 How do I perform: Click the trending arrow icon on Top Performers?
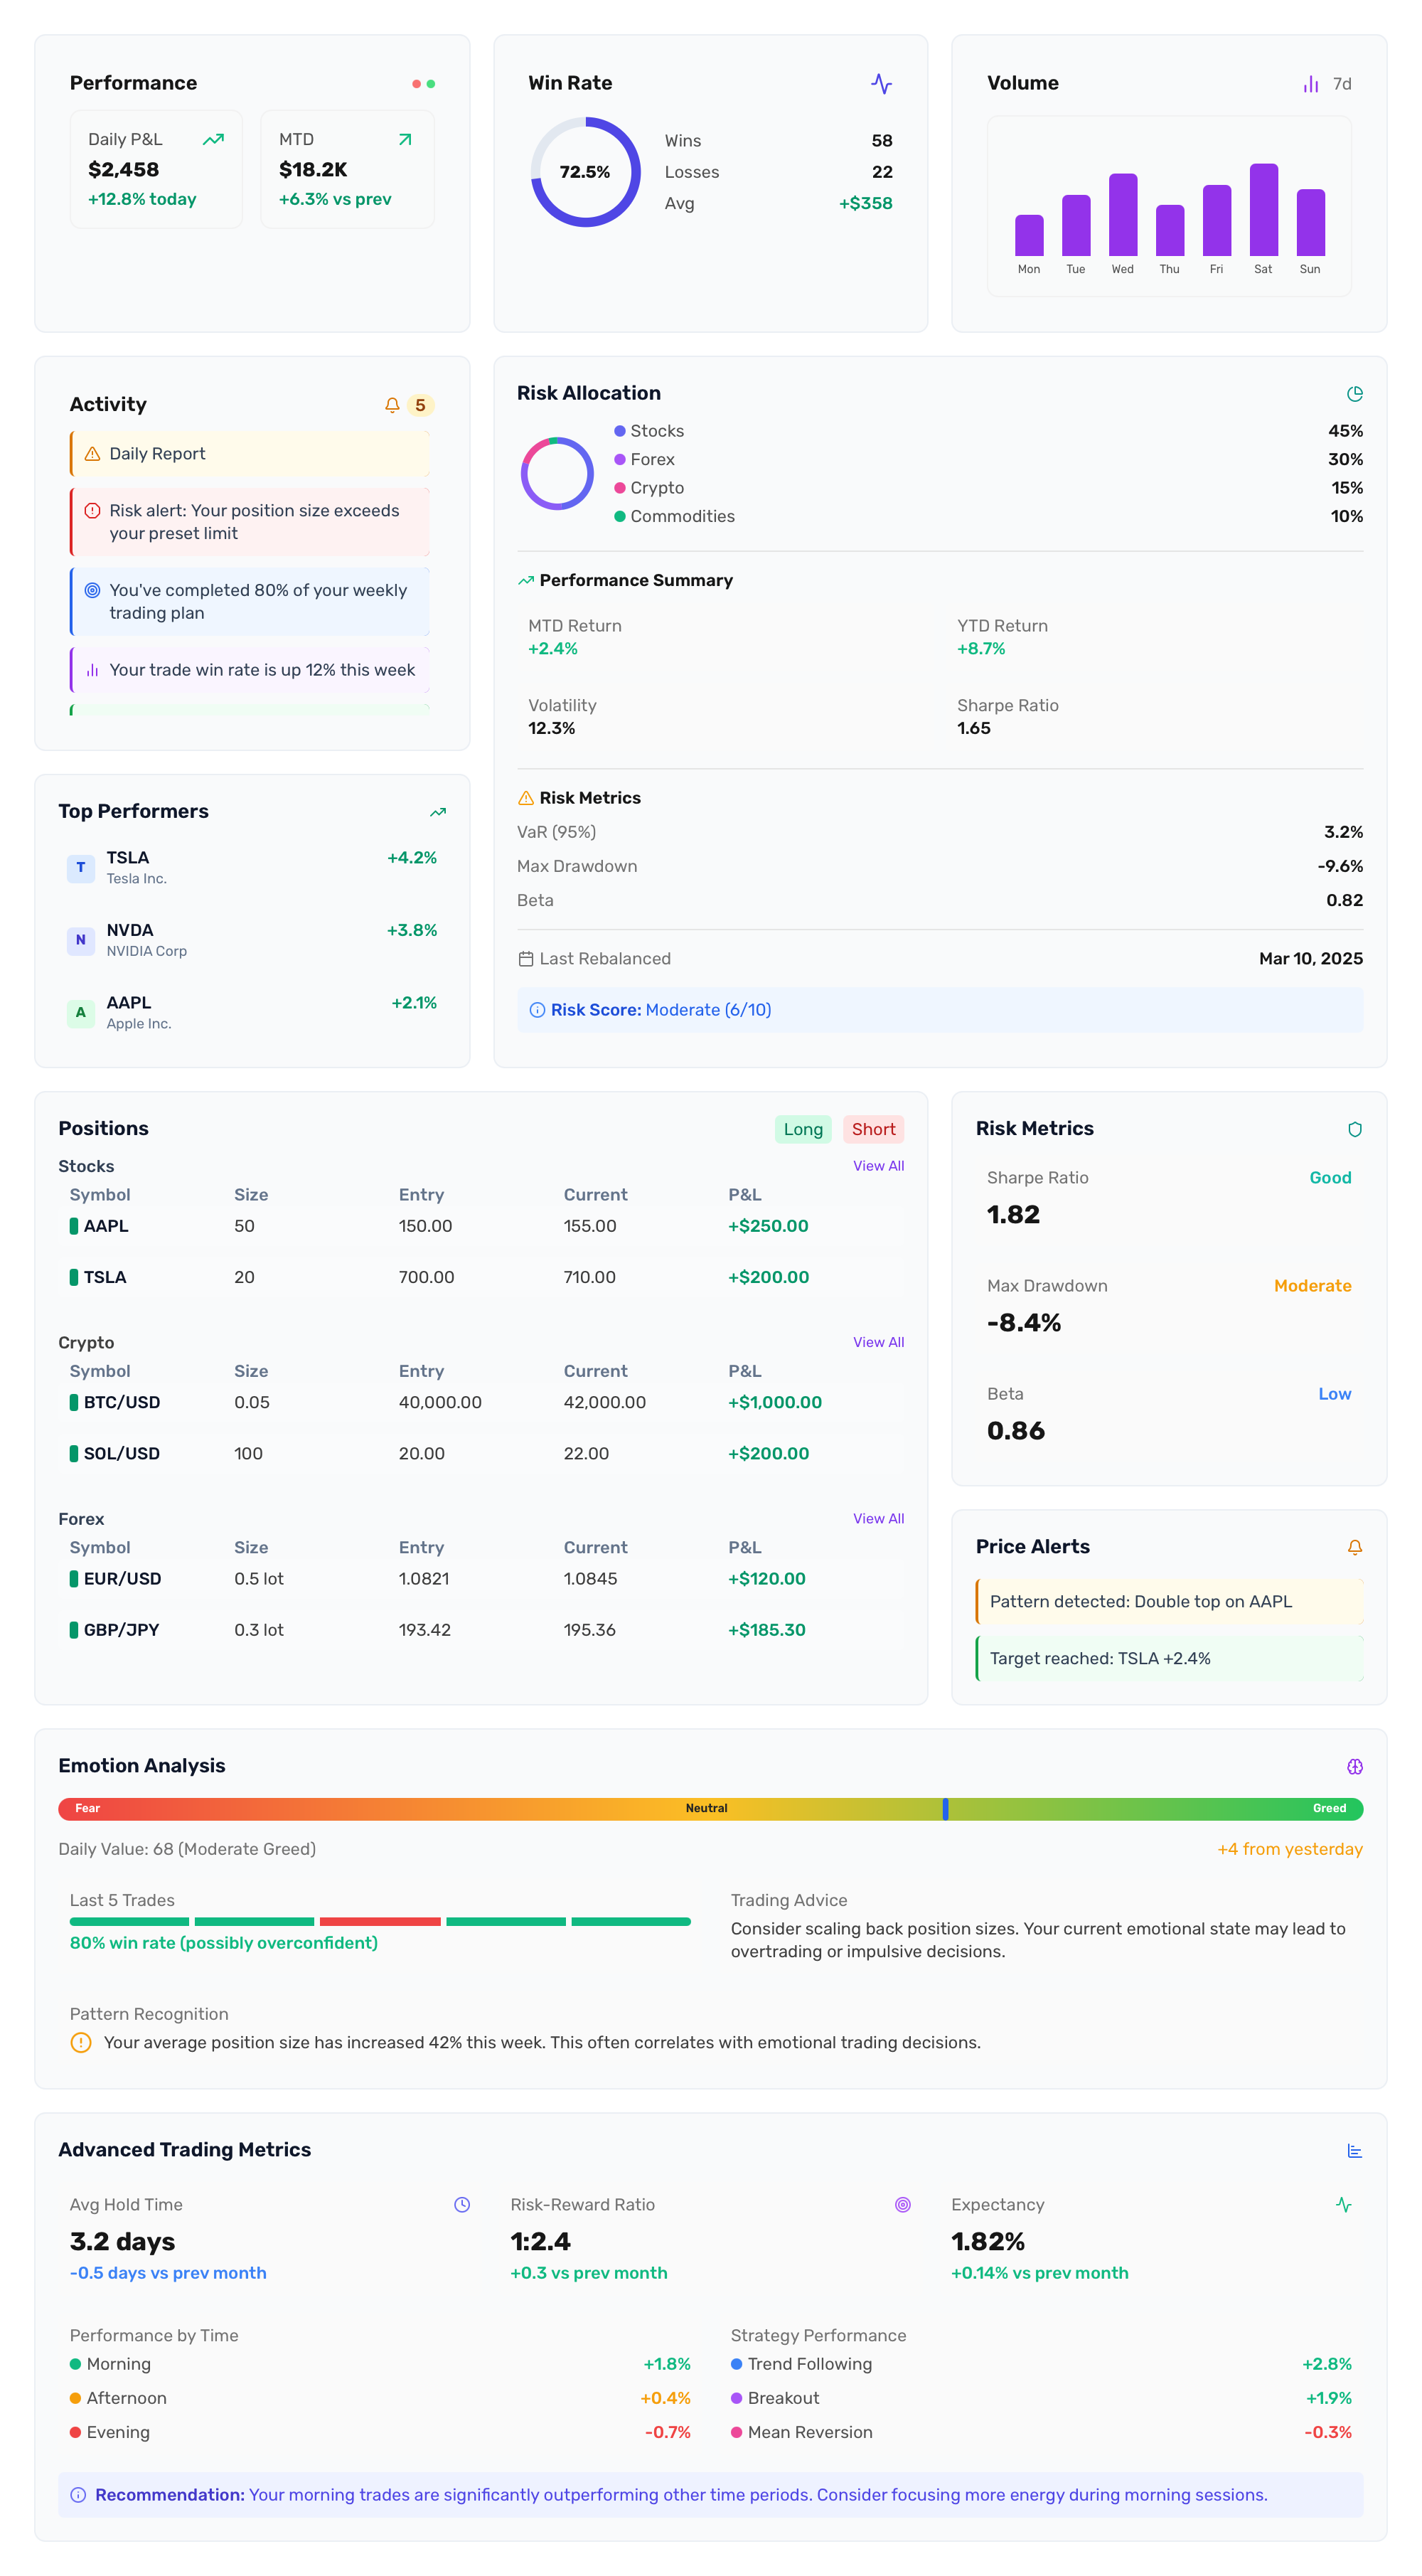[x=437, y=812]
